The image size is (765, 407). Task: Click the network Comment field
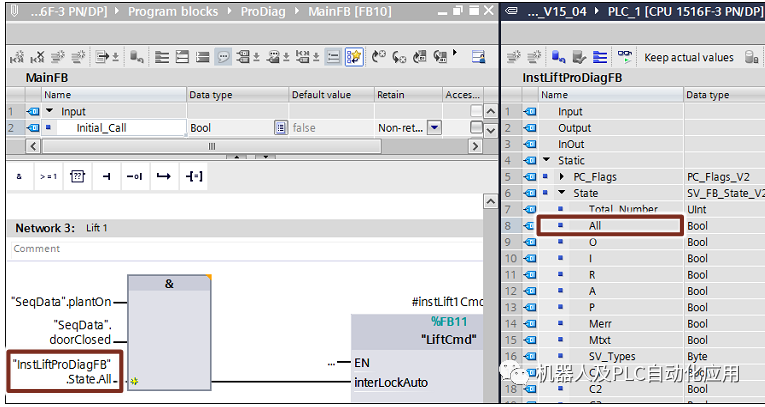point(246,249)
